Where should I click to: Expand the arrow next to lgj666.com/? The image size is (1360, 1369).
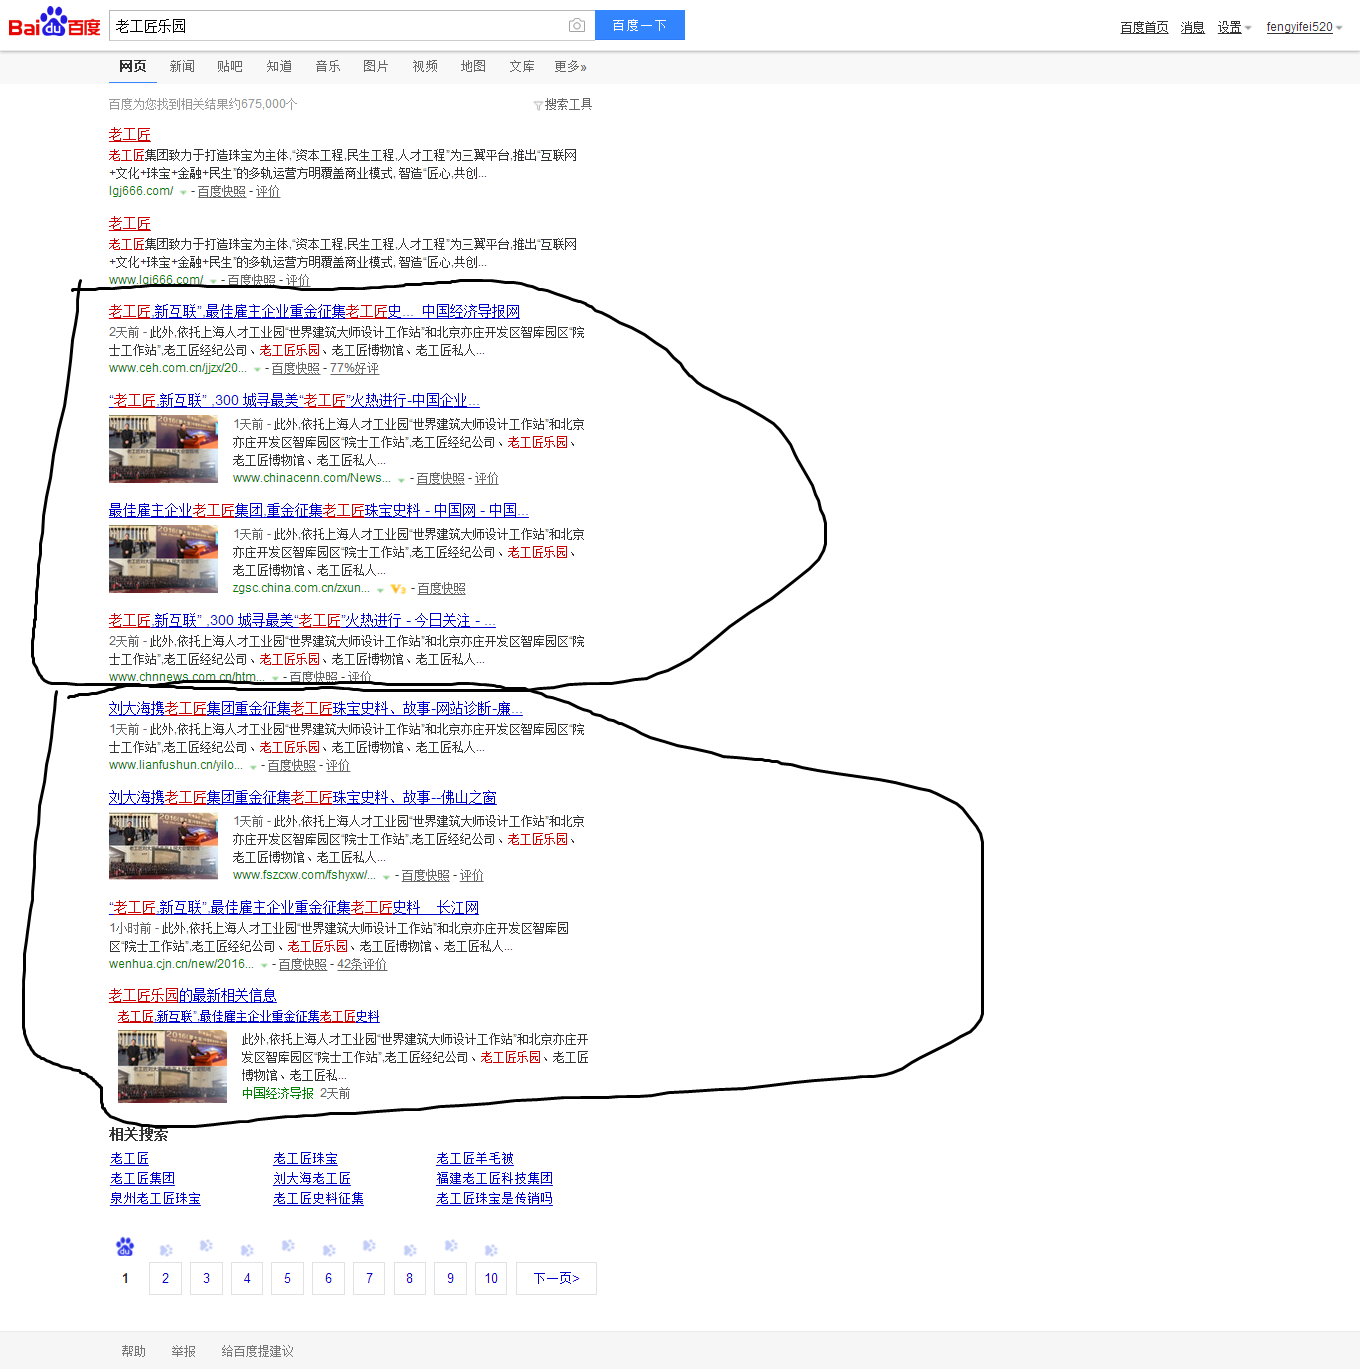[x=183, y=192]
